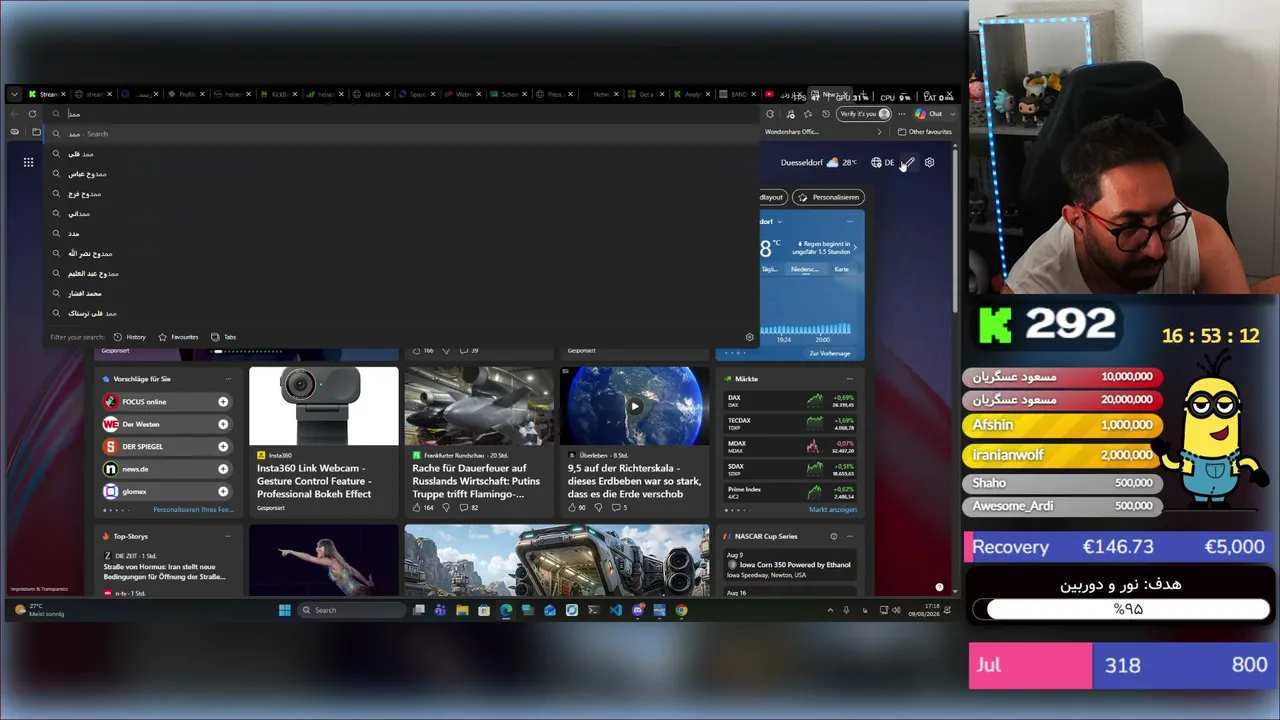The image size is (1280, 720).
Task: Open Personalisieren Ihres Feed link
Action: 193,510
